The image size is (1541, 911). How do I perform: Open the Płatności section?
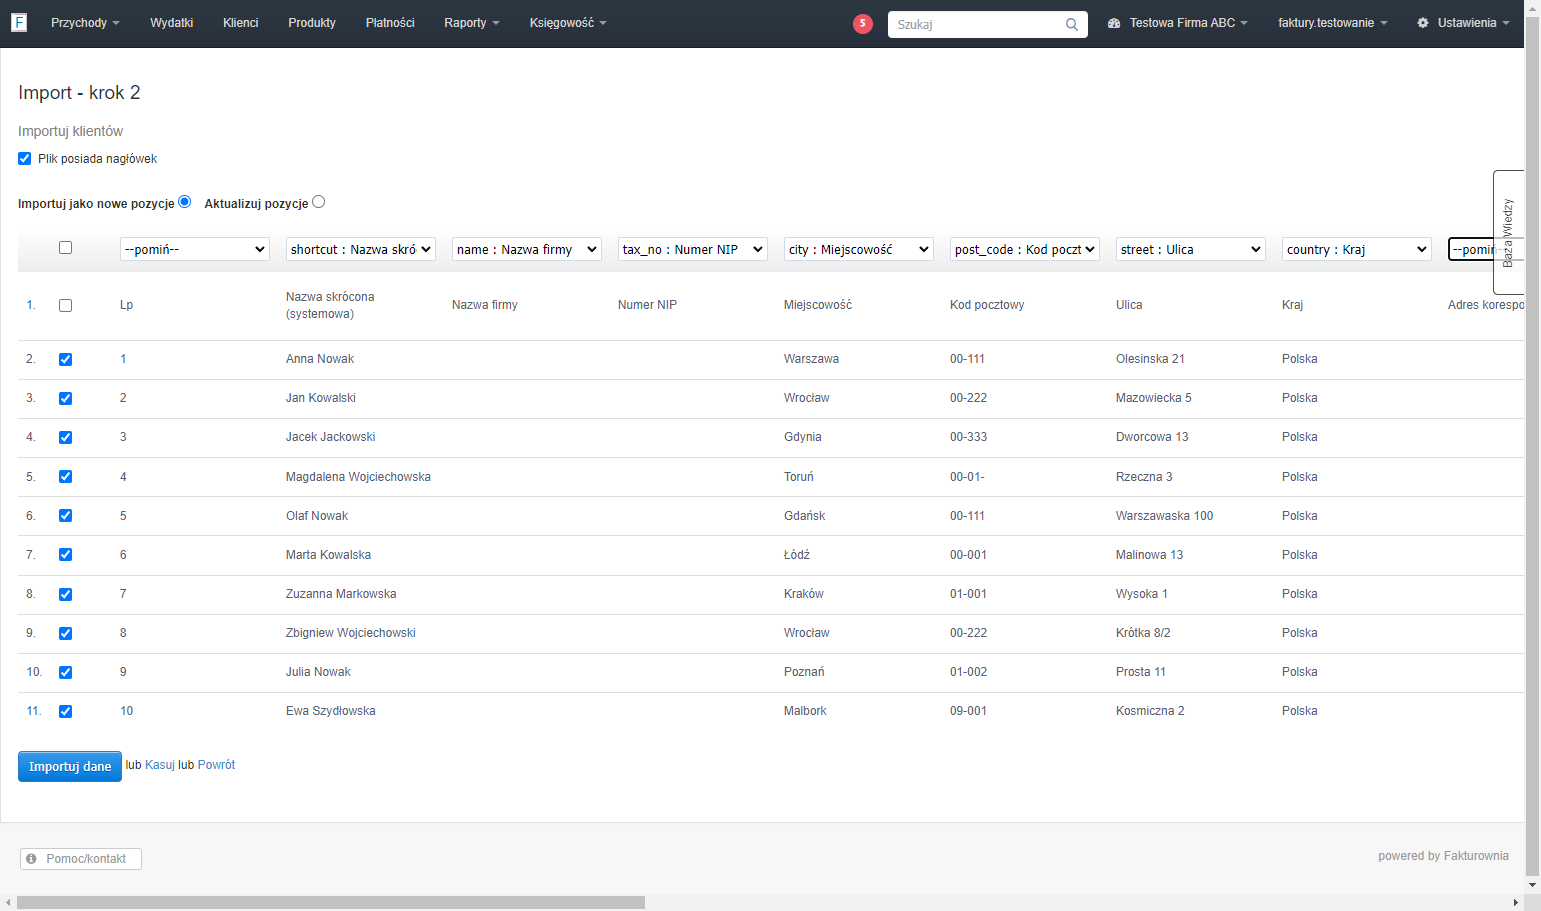[x=390, y=23]
